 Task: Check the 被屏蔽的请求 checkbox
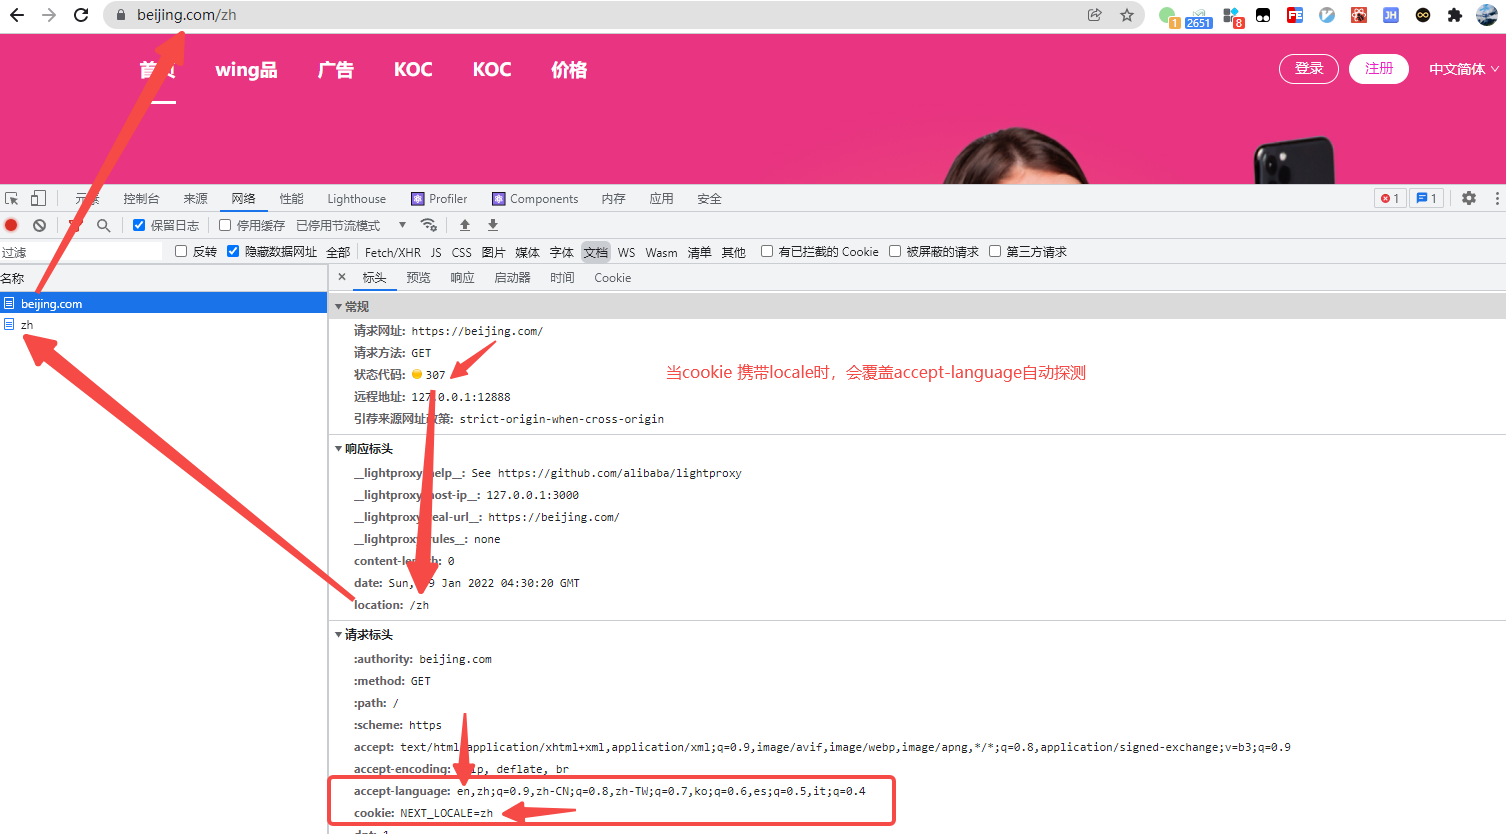coord(895,251)
